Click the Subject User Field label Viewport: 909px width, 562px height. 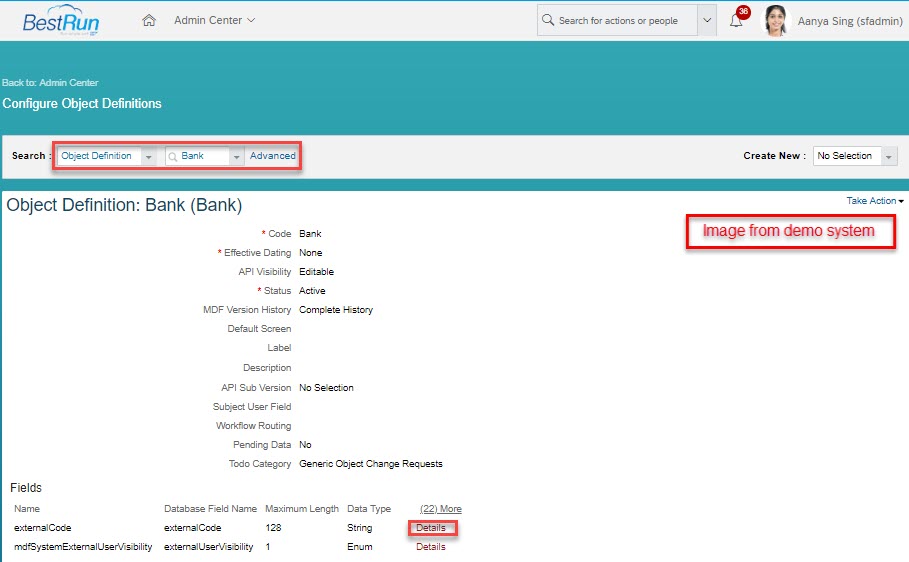(x=252, y=407)
